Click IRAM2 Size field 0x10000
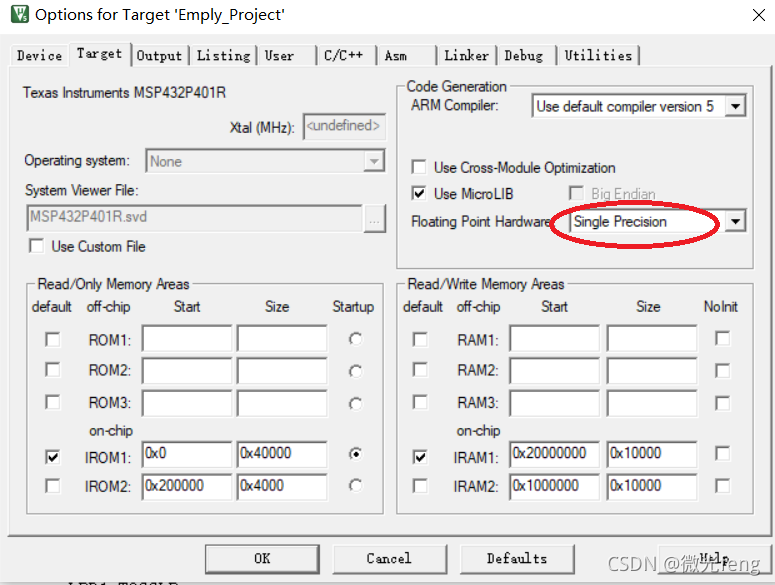 click(x=652, y=486)
